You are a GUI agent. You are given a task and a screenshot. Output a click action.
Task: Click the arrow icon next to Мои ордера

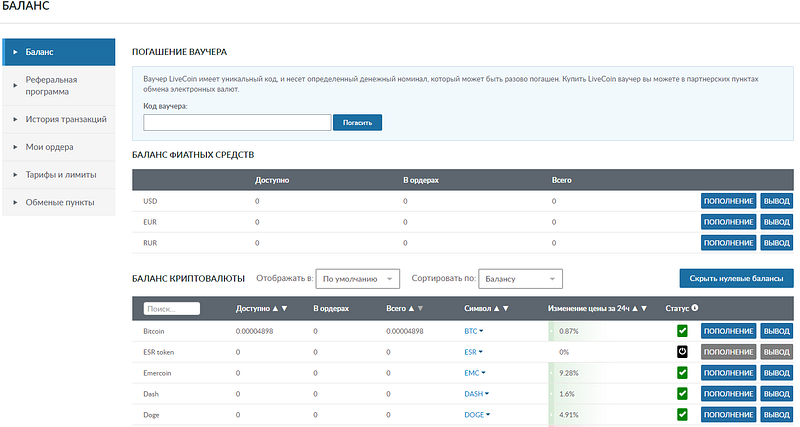click(15, 147)
